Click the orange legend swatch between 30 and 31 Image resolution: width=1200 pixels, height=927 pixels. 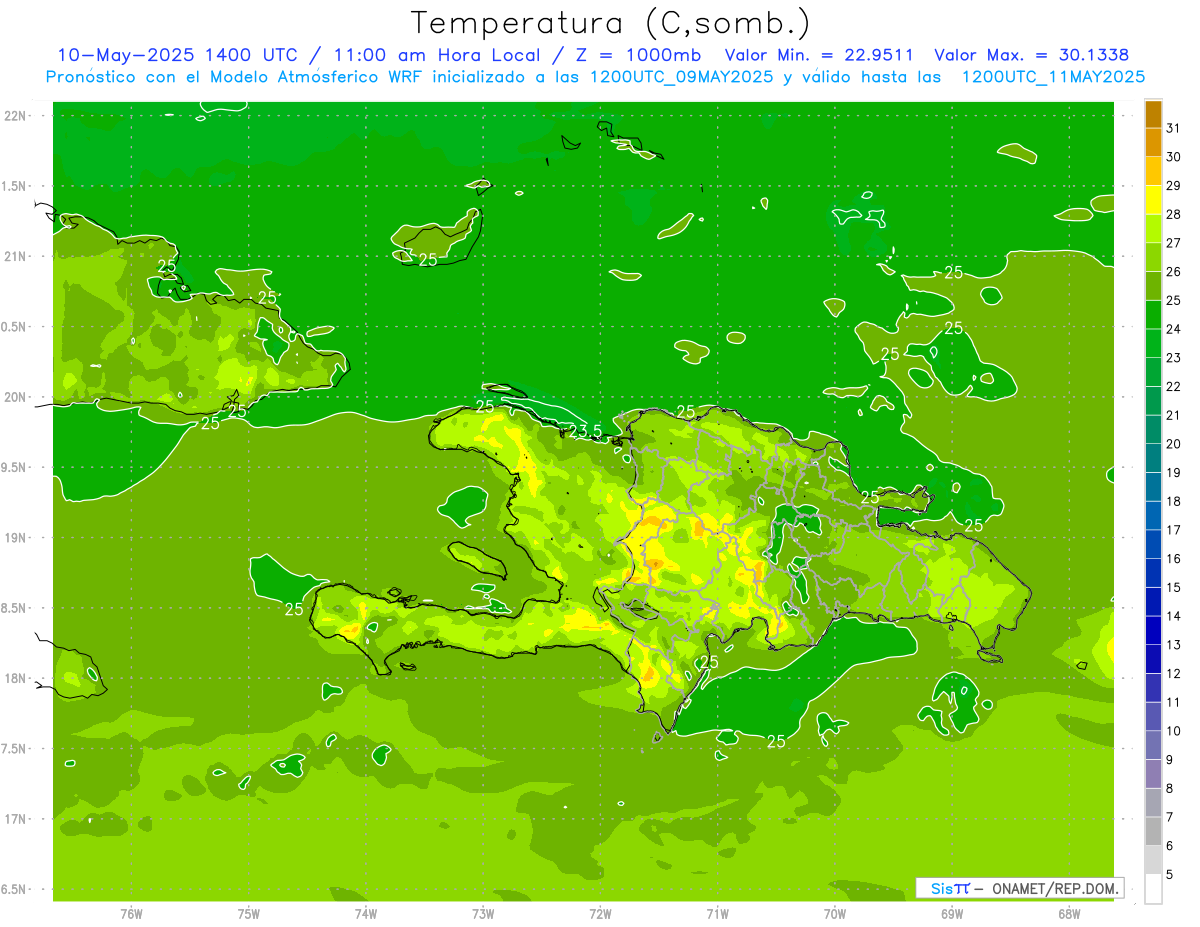[1153, 142]
